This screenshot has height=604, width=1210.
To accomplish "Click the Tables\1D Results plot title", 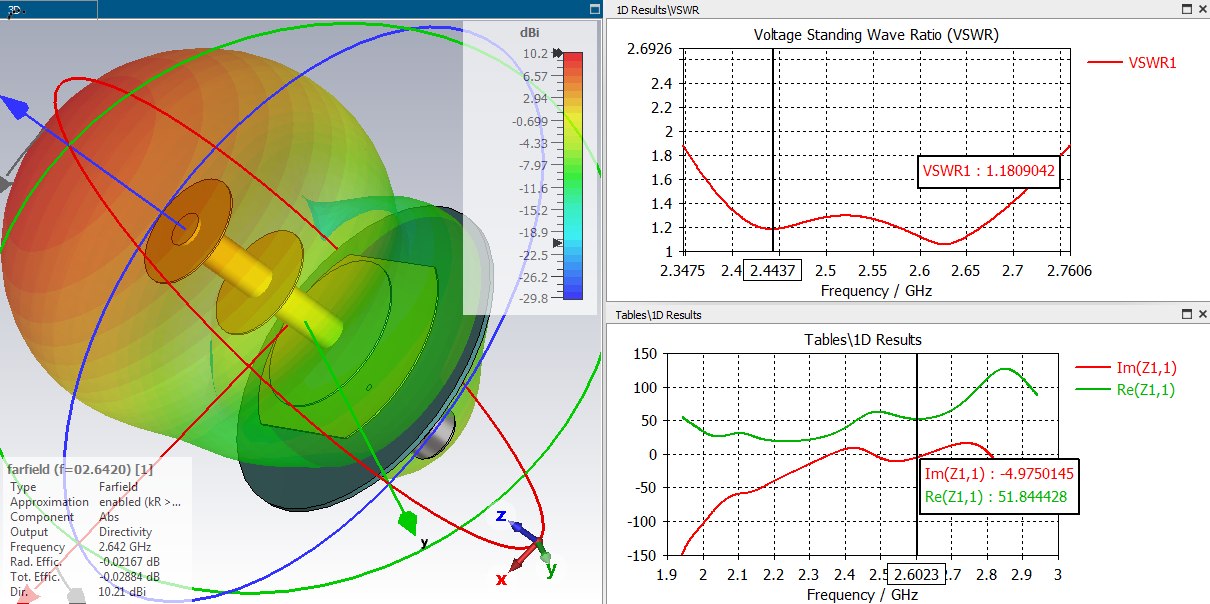I will click(x=863, y=339).
